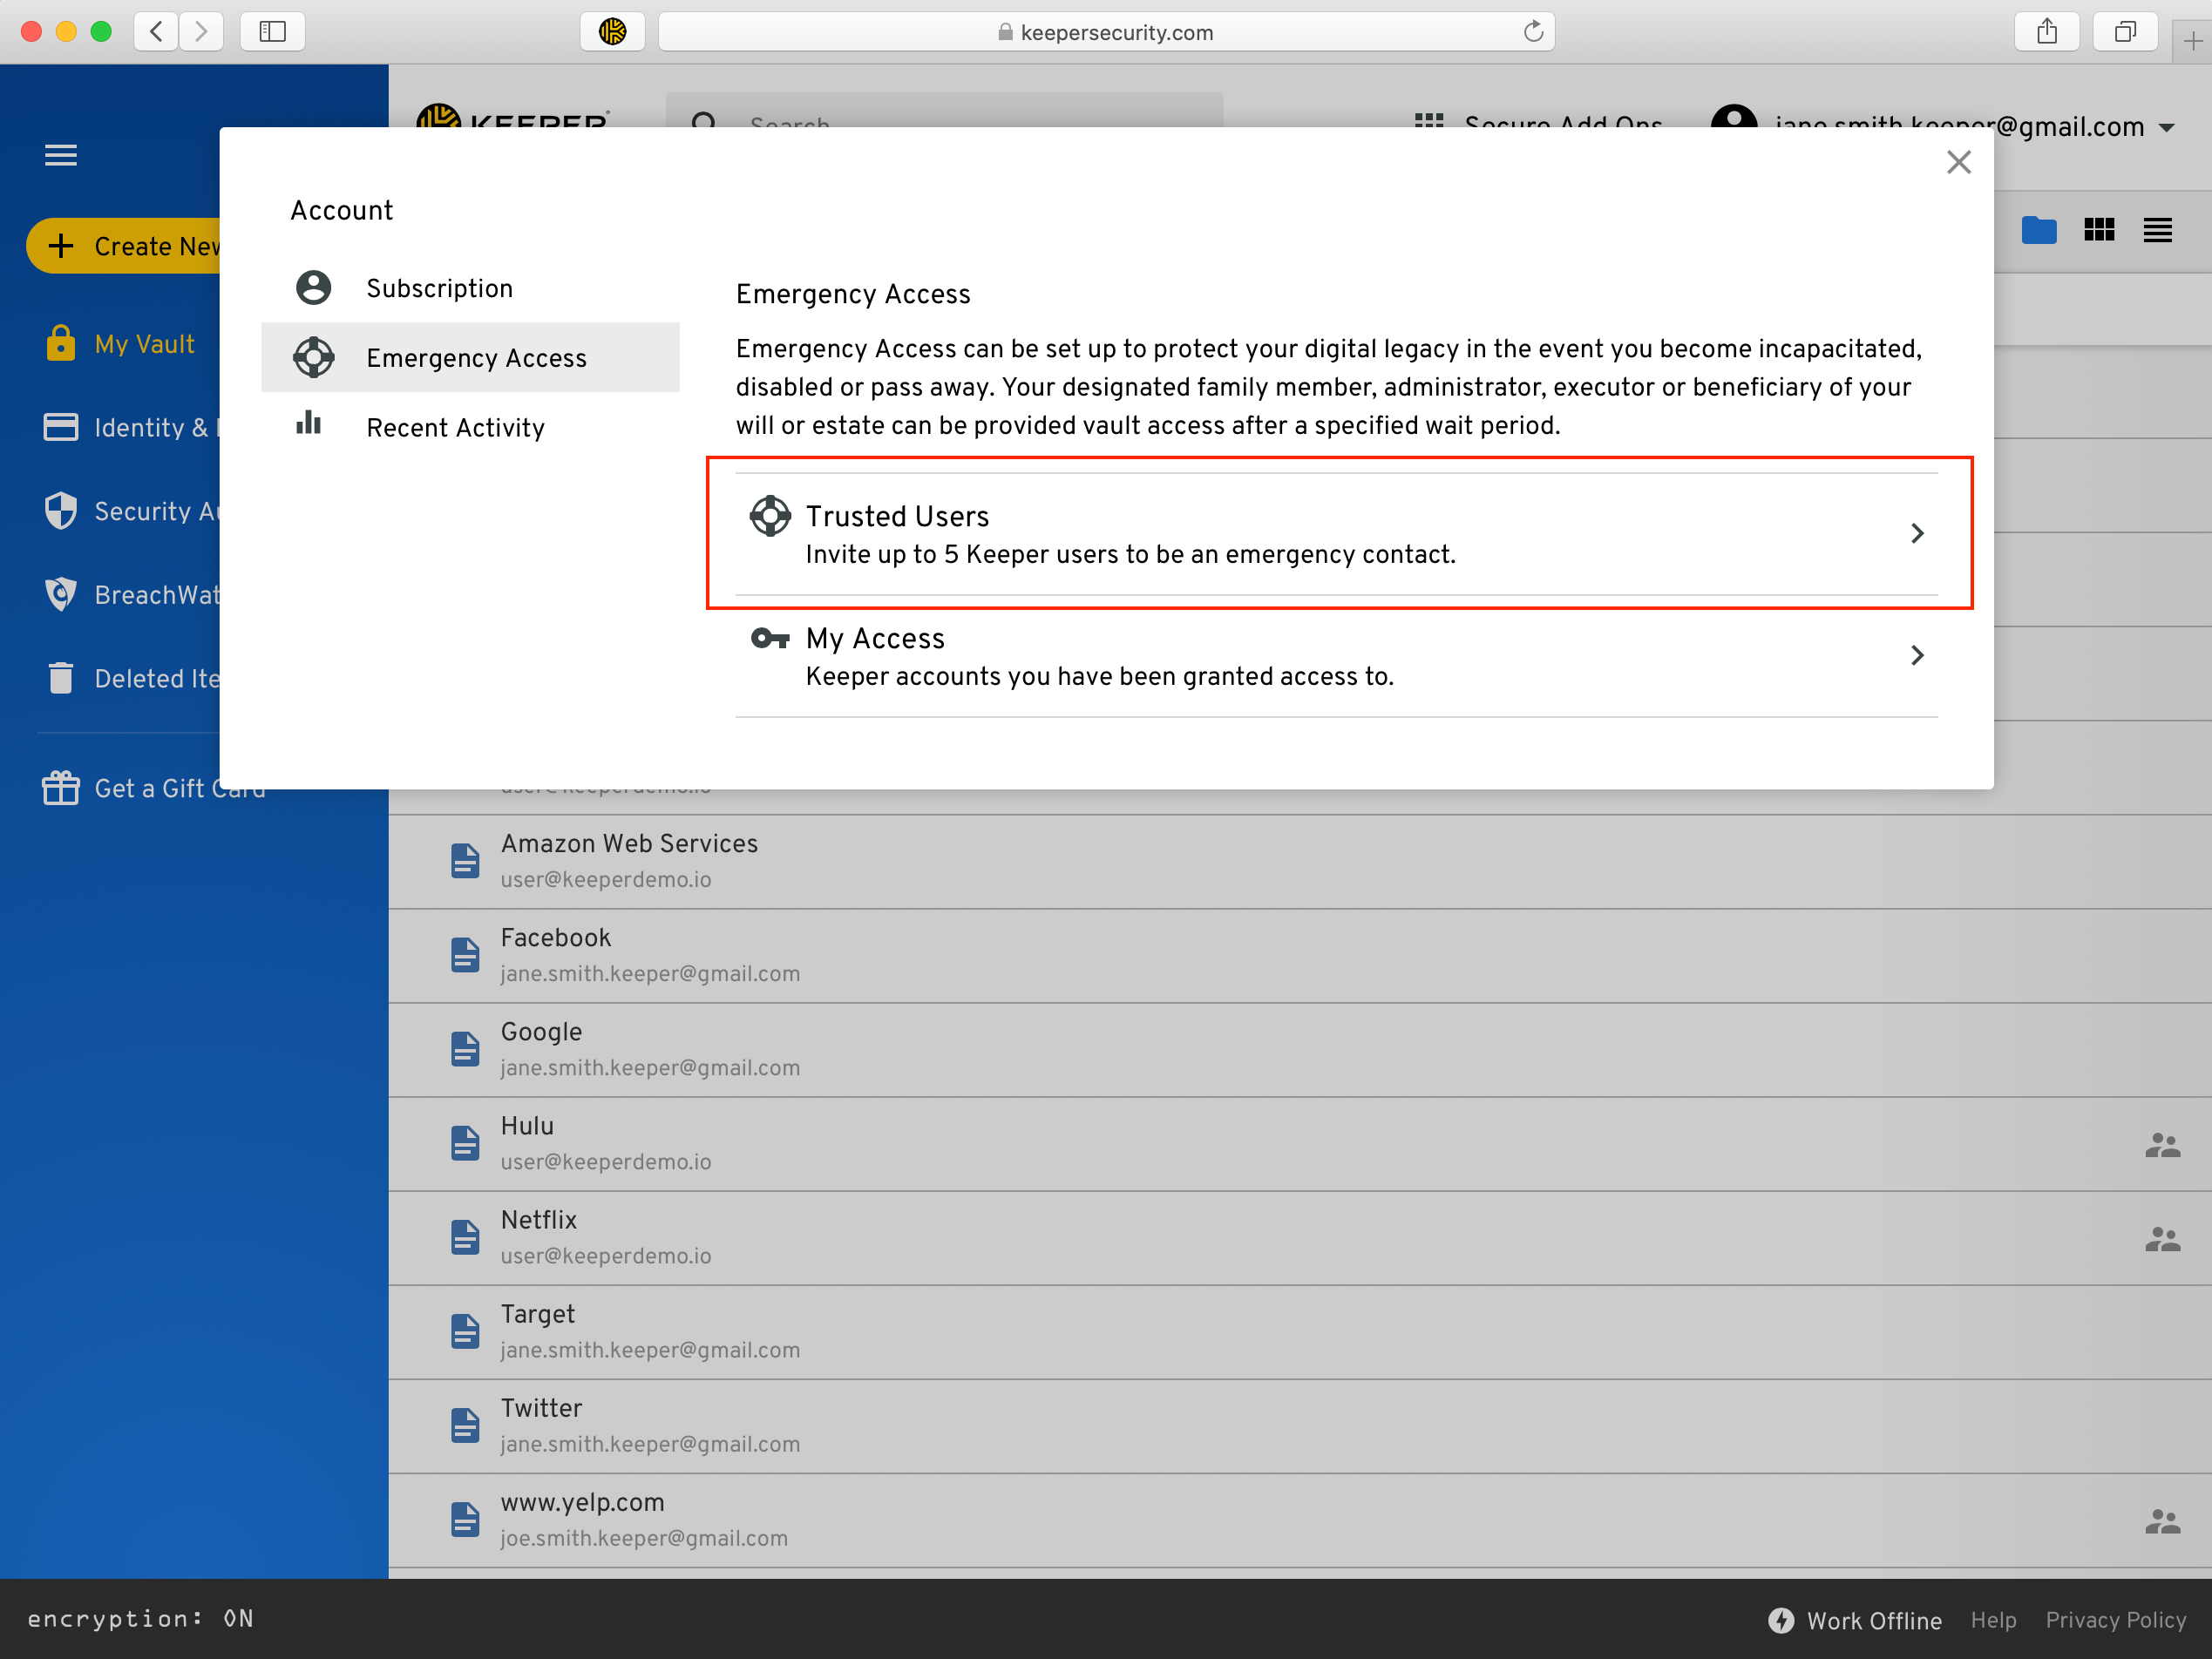The width and height of the screenshot is (2212, 1659).
Task: Open Identity & Payments card icon
Action: (x=61, y=427)
